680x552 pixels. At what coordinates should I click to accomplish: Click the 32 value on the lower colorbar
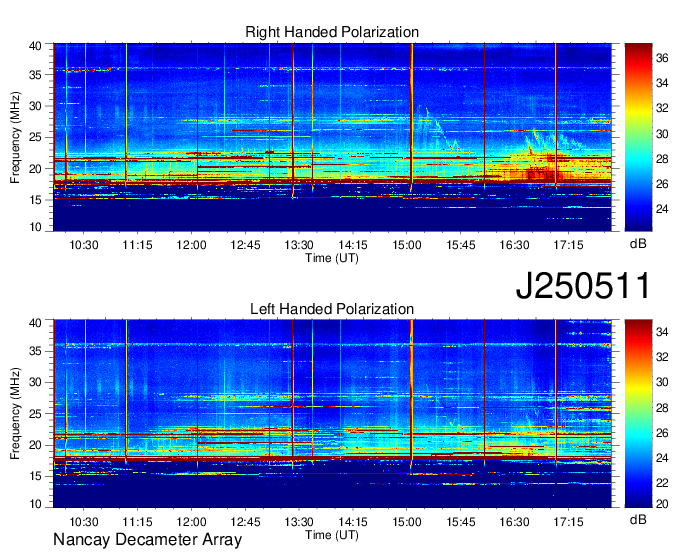(662, 357)
